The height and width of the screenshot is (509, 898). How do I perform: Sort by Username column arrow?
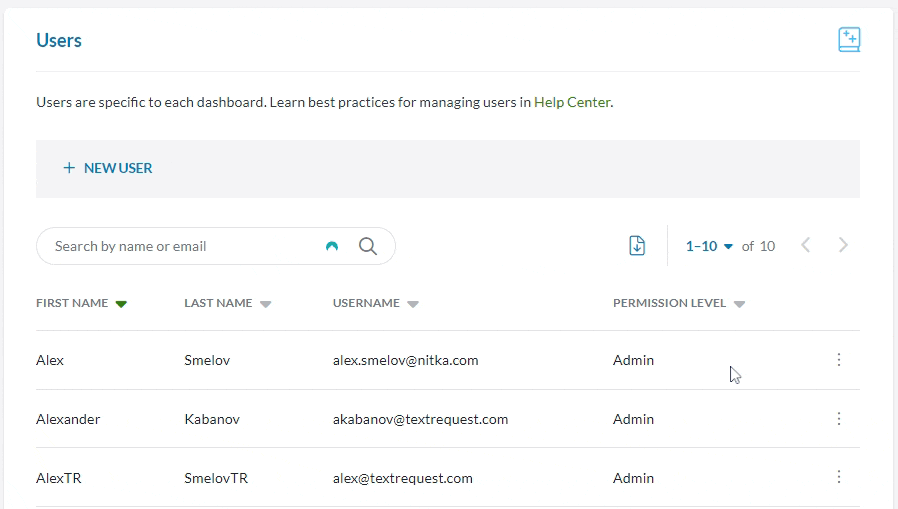tap(413, 304)
